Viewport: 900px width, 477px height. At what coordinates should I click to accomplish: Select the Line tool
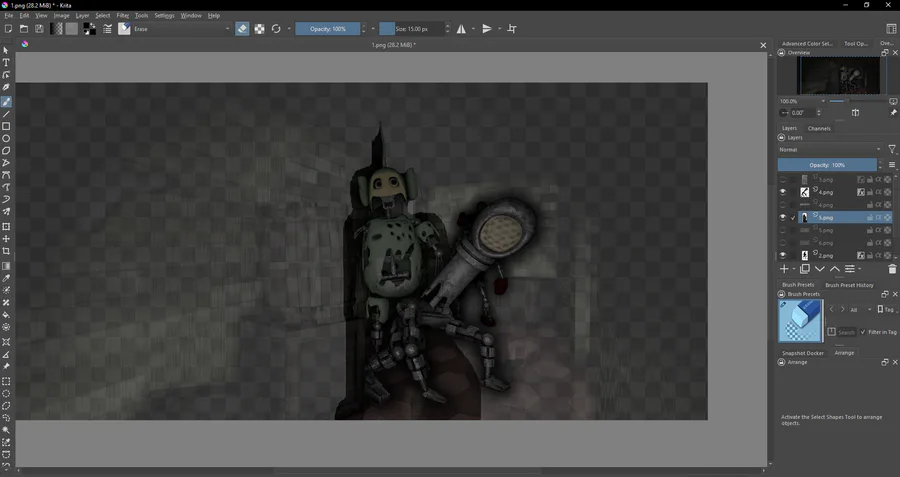coord(6,114)
